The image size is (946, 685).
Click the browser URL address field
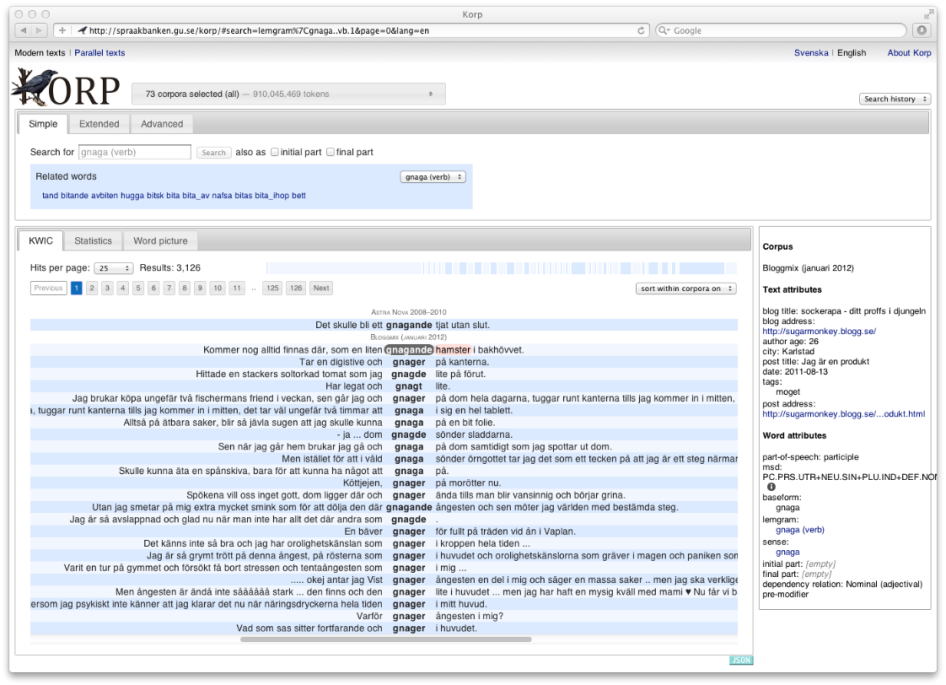click(362, 30)
